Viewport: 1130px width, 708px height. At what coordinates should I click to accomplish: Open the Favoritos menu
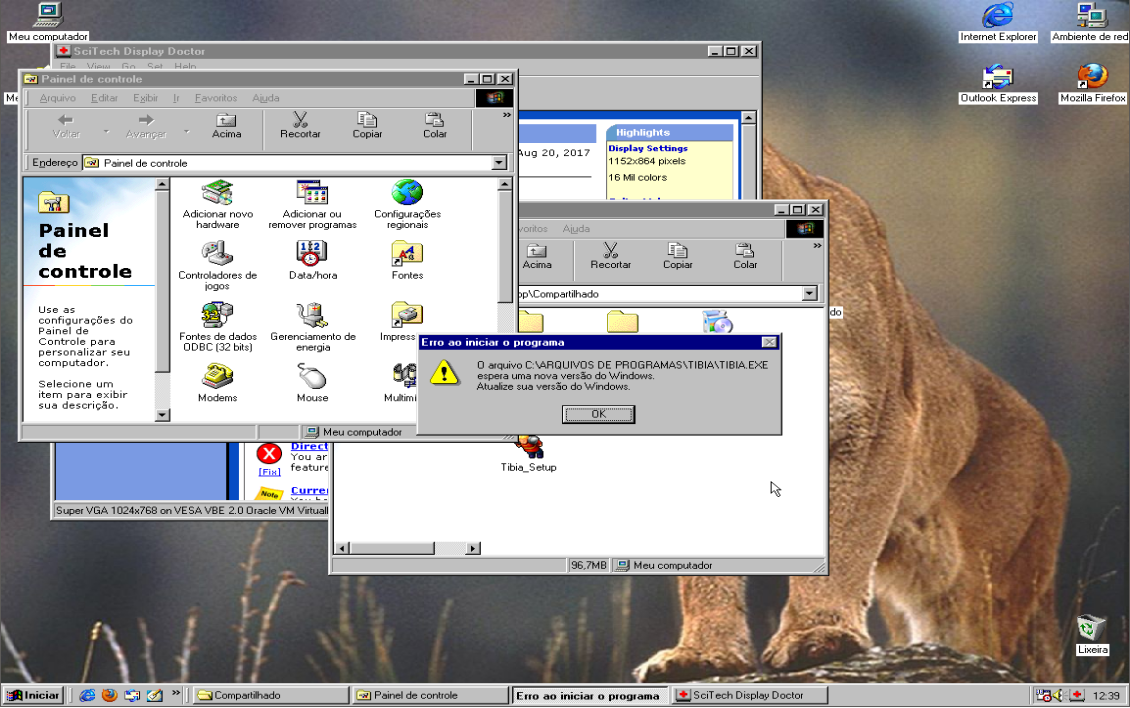pyautogui.click(x=216, y=98)
